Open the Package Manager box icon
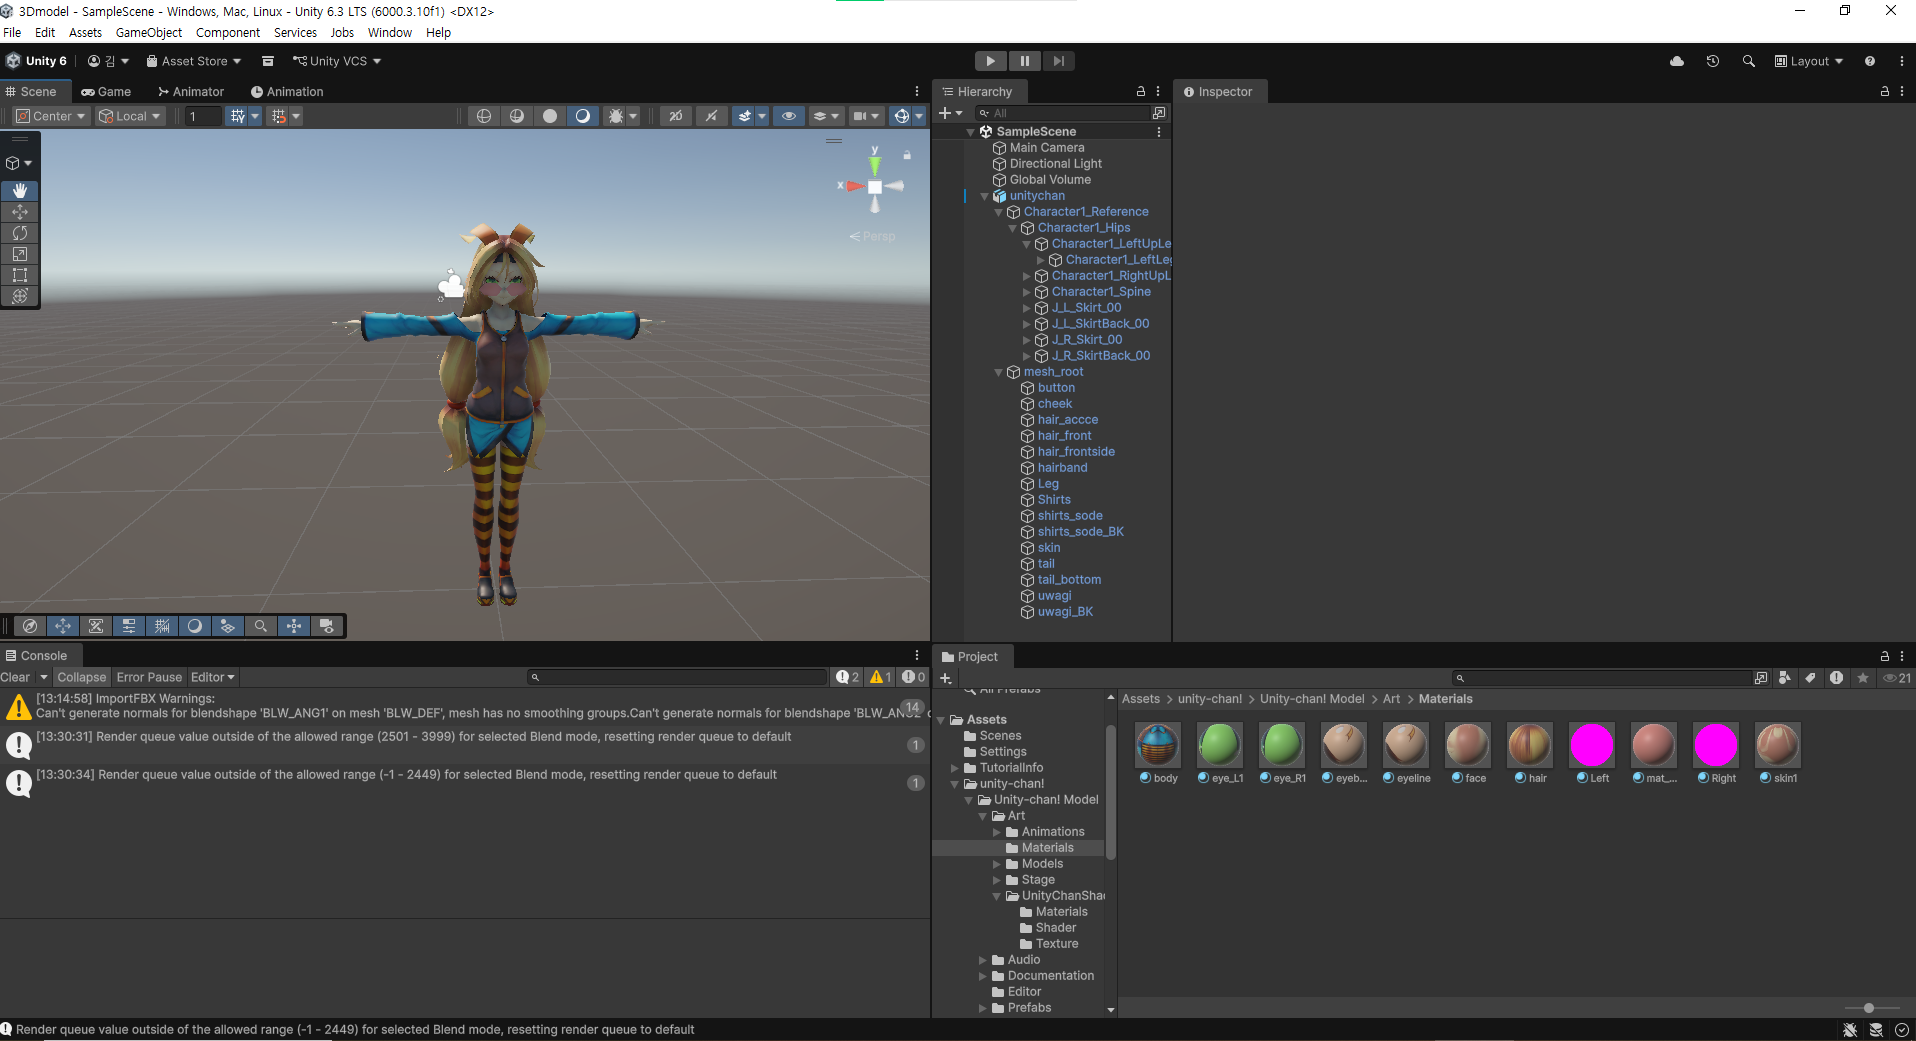 (268, 61)
